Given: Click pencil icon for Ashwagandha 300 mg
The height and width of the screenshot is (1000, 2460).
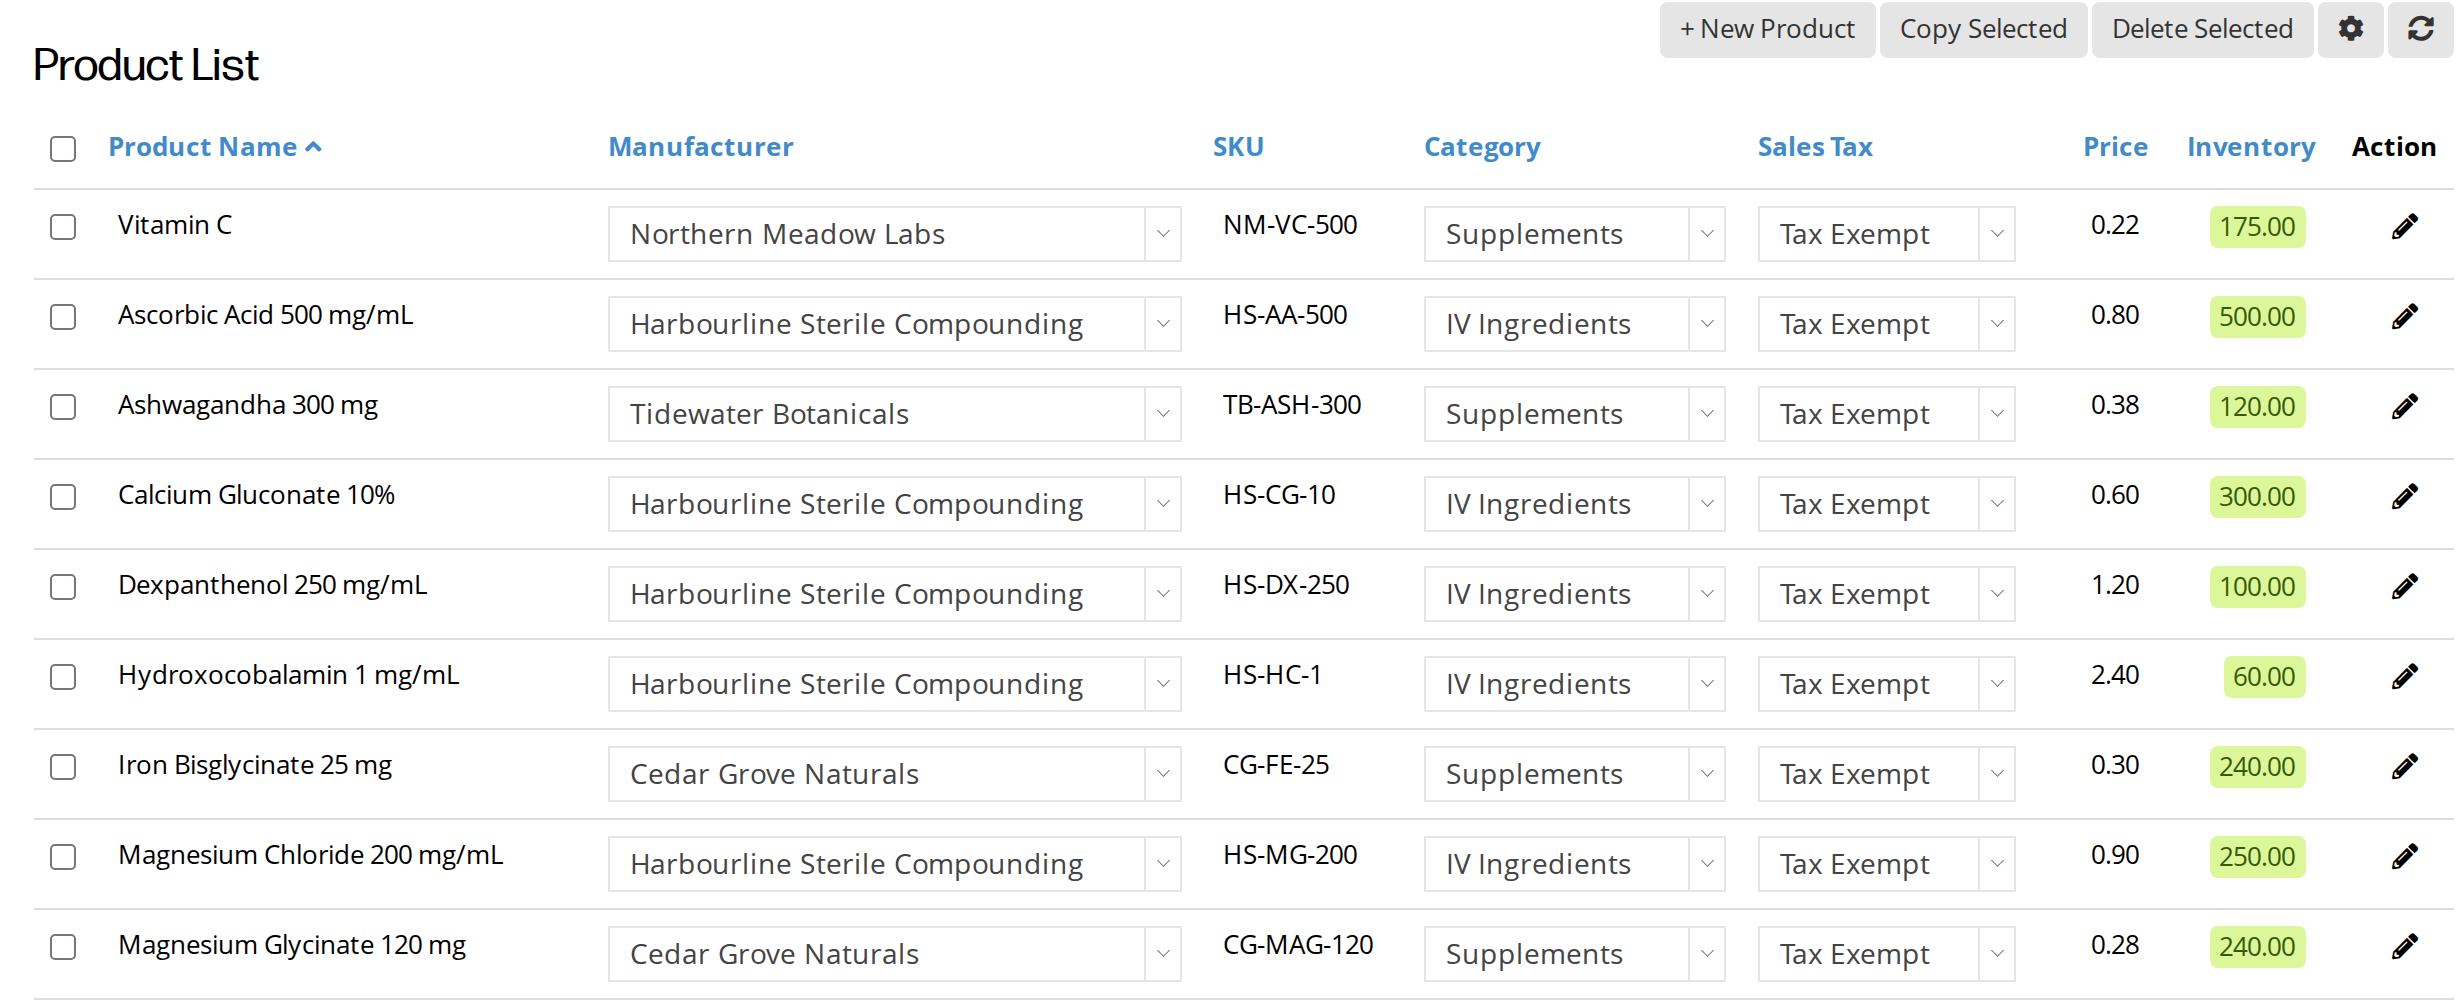Looking at the screenshot, I should click(x=2405, y=406).
